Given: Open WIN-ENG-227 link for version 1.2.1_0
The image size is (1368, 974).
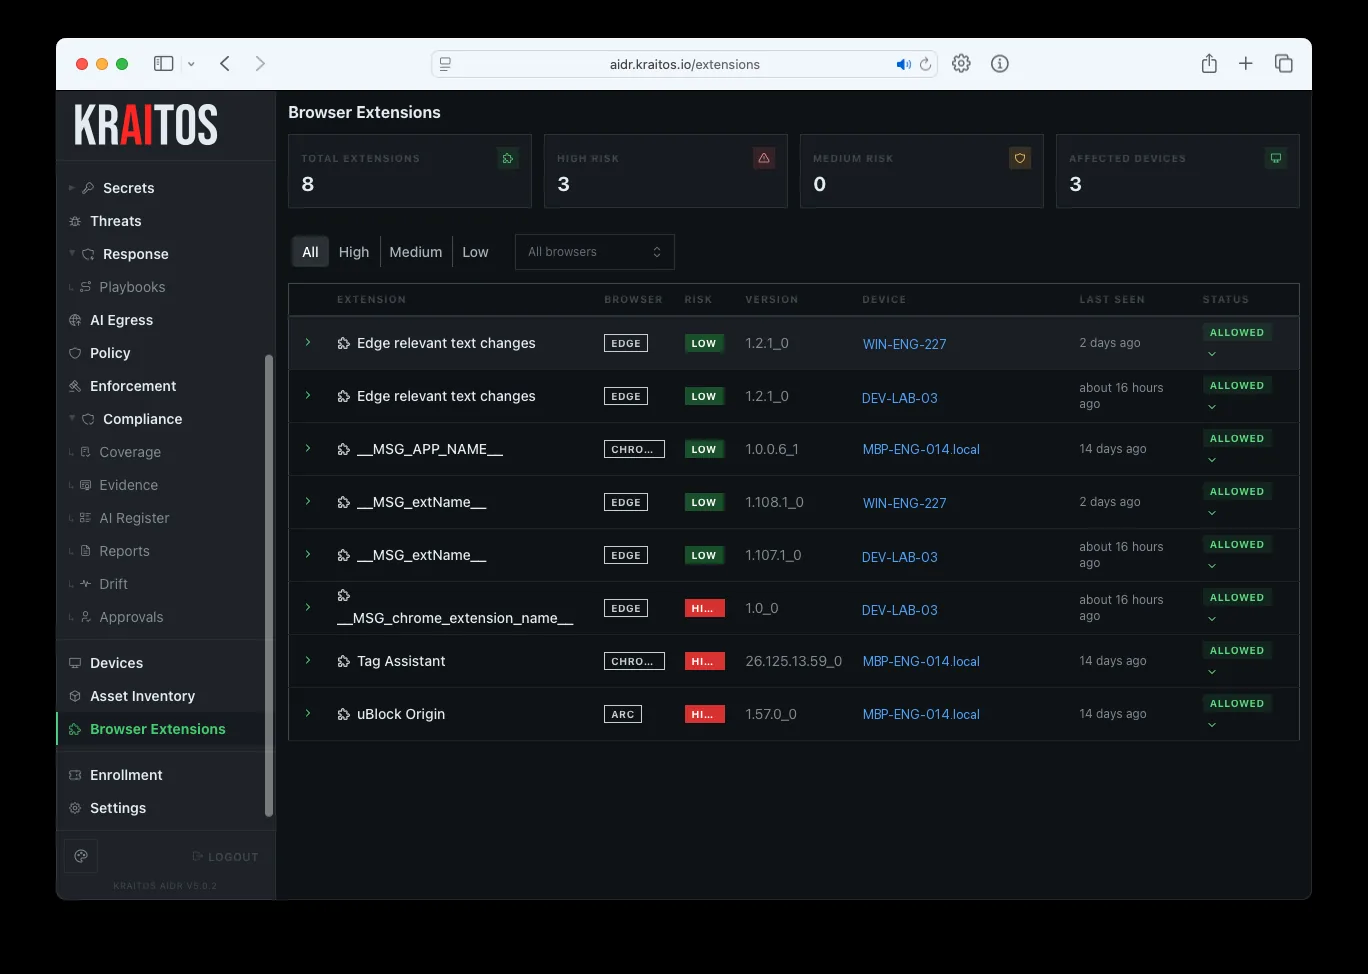Looking at the screenshot, I should click(904, 344).
